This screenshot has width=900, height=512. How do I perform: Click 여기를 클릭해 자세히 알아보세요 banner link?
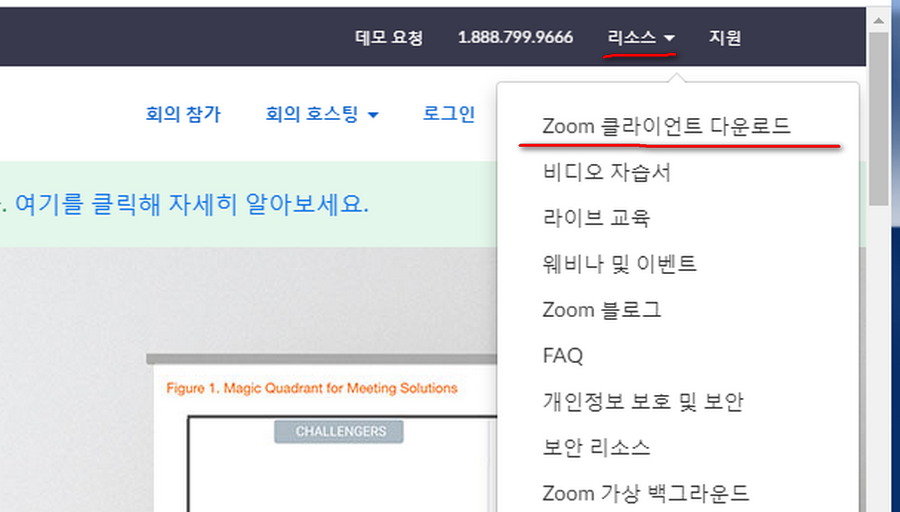(191, 204)
